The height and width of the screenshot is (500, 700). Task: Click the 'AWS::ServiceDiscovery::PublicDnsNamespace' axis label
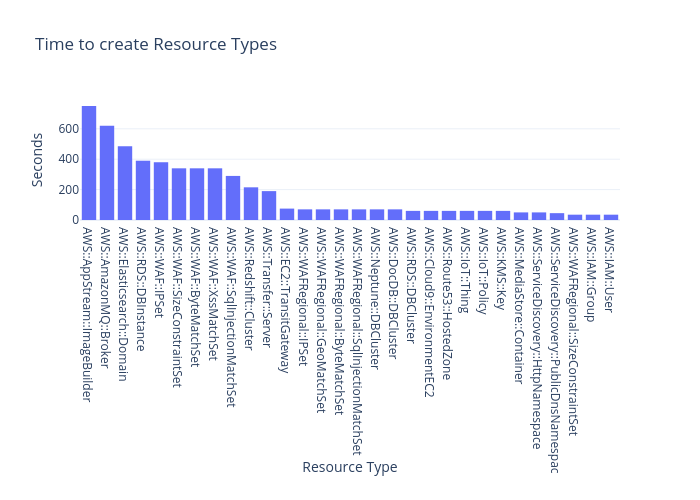(555, 350)
